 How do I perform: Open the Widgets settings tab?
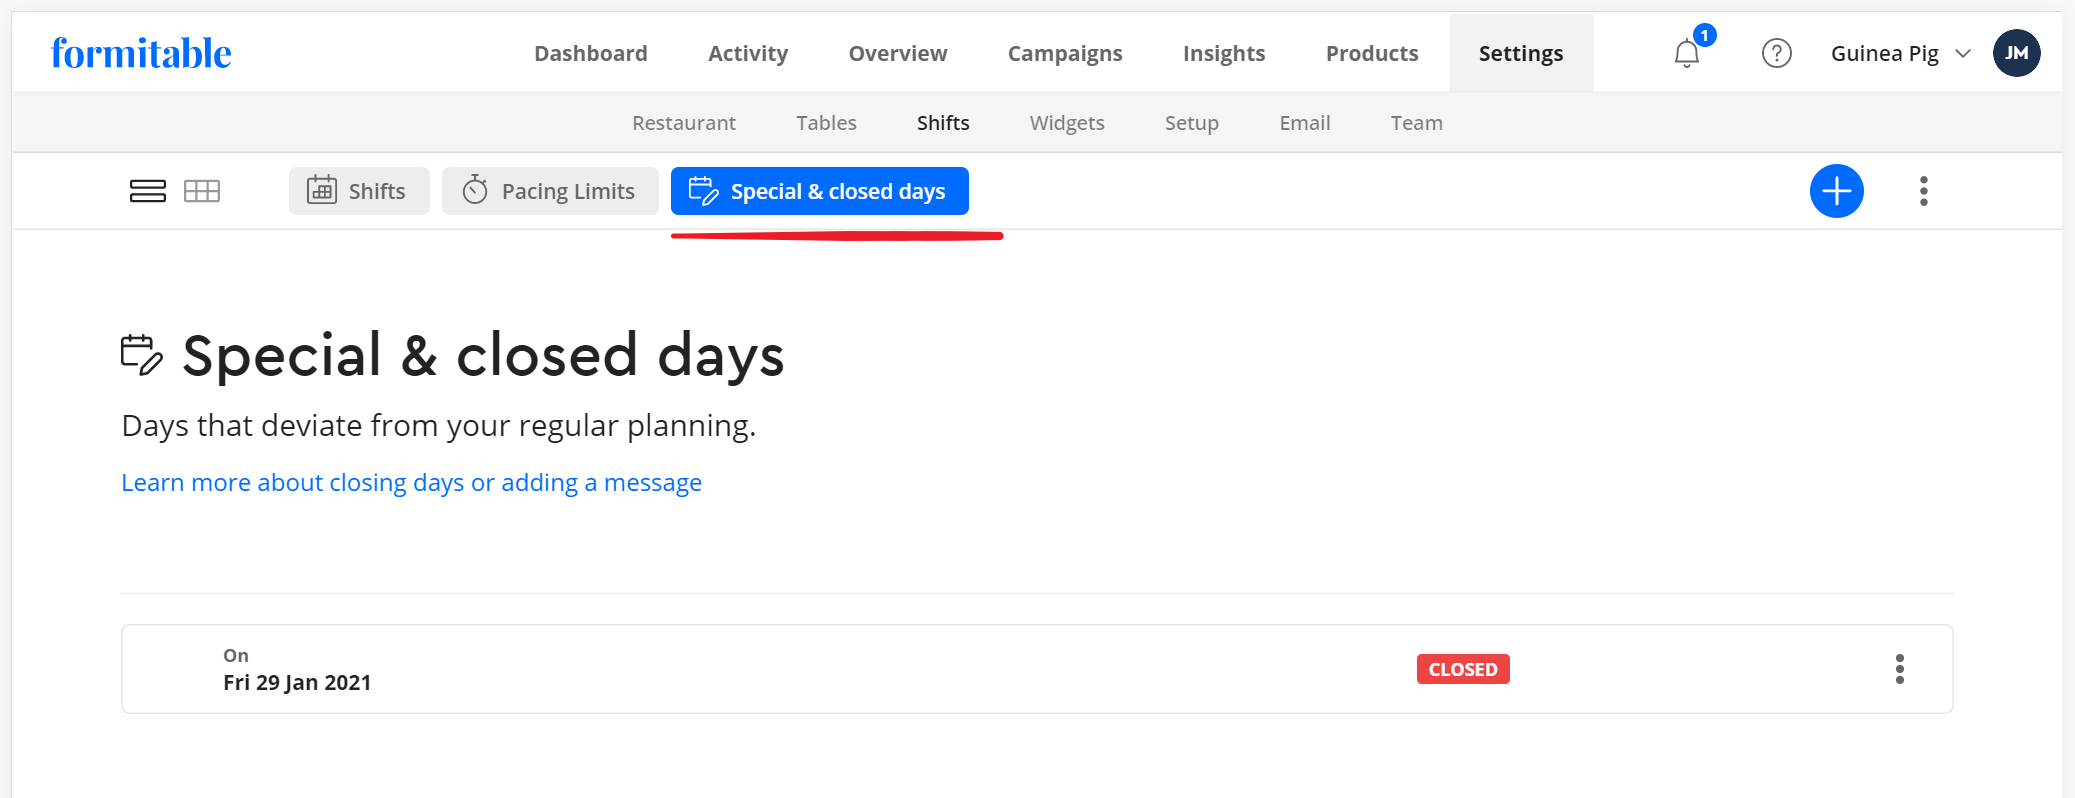[1066, 123]
